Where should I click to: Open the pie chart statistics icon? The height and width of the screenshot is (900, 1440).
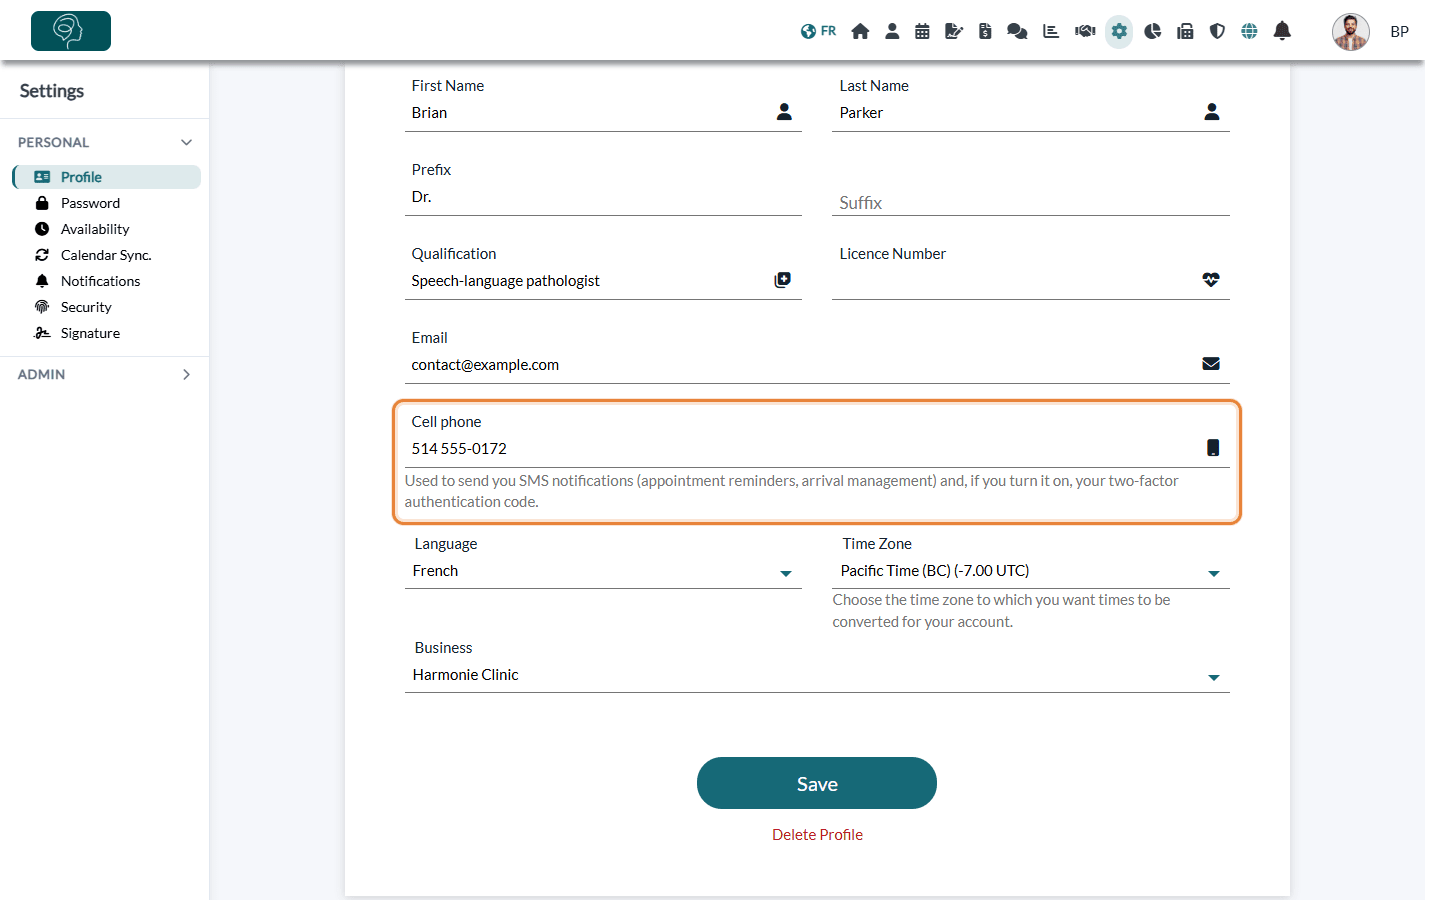click(x=1152, y=31)
